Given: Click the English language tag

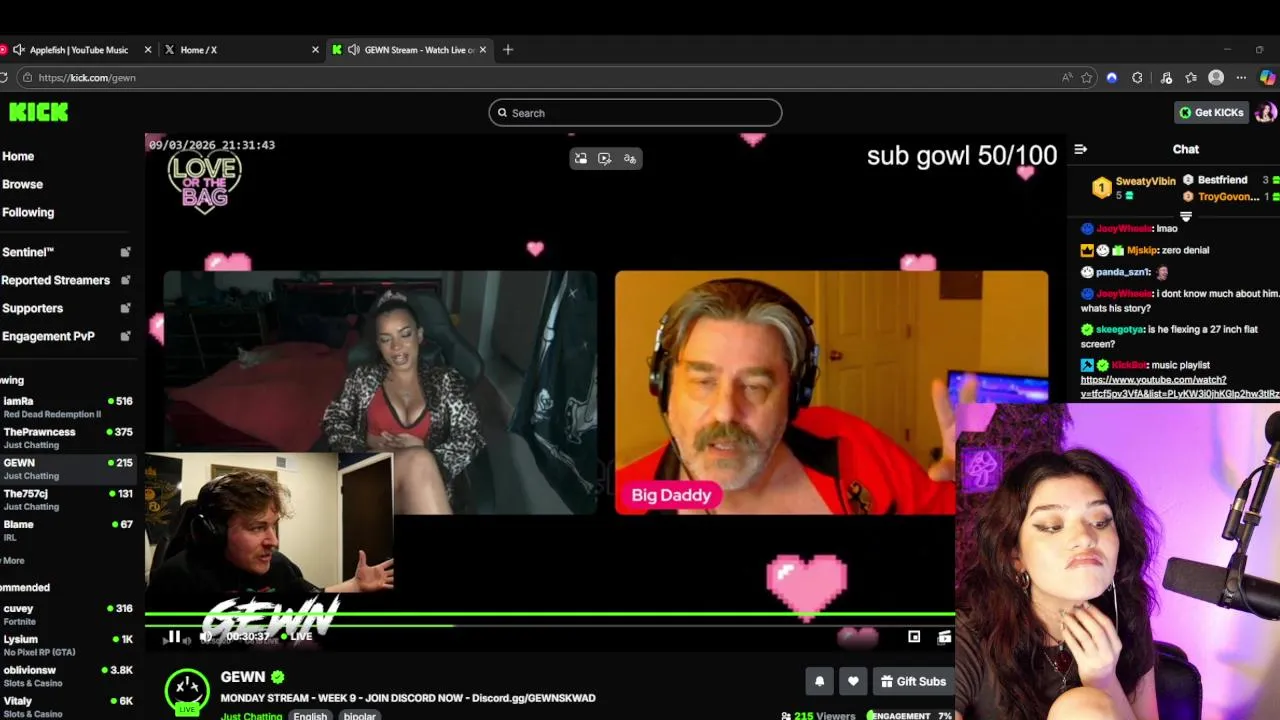Looking at the screenshot, I should pos(310,715).
